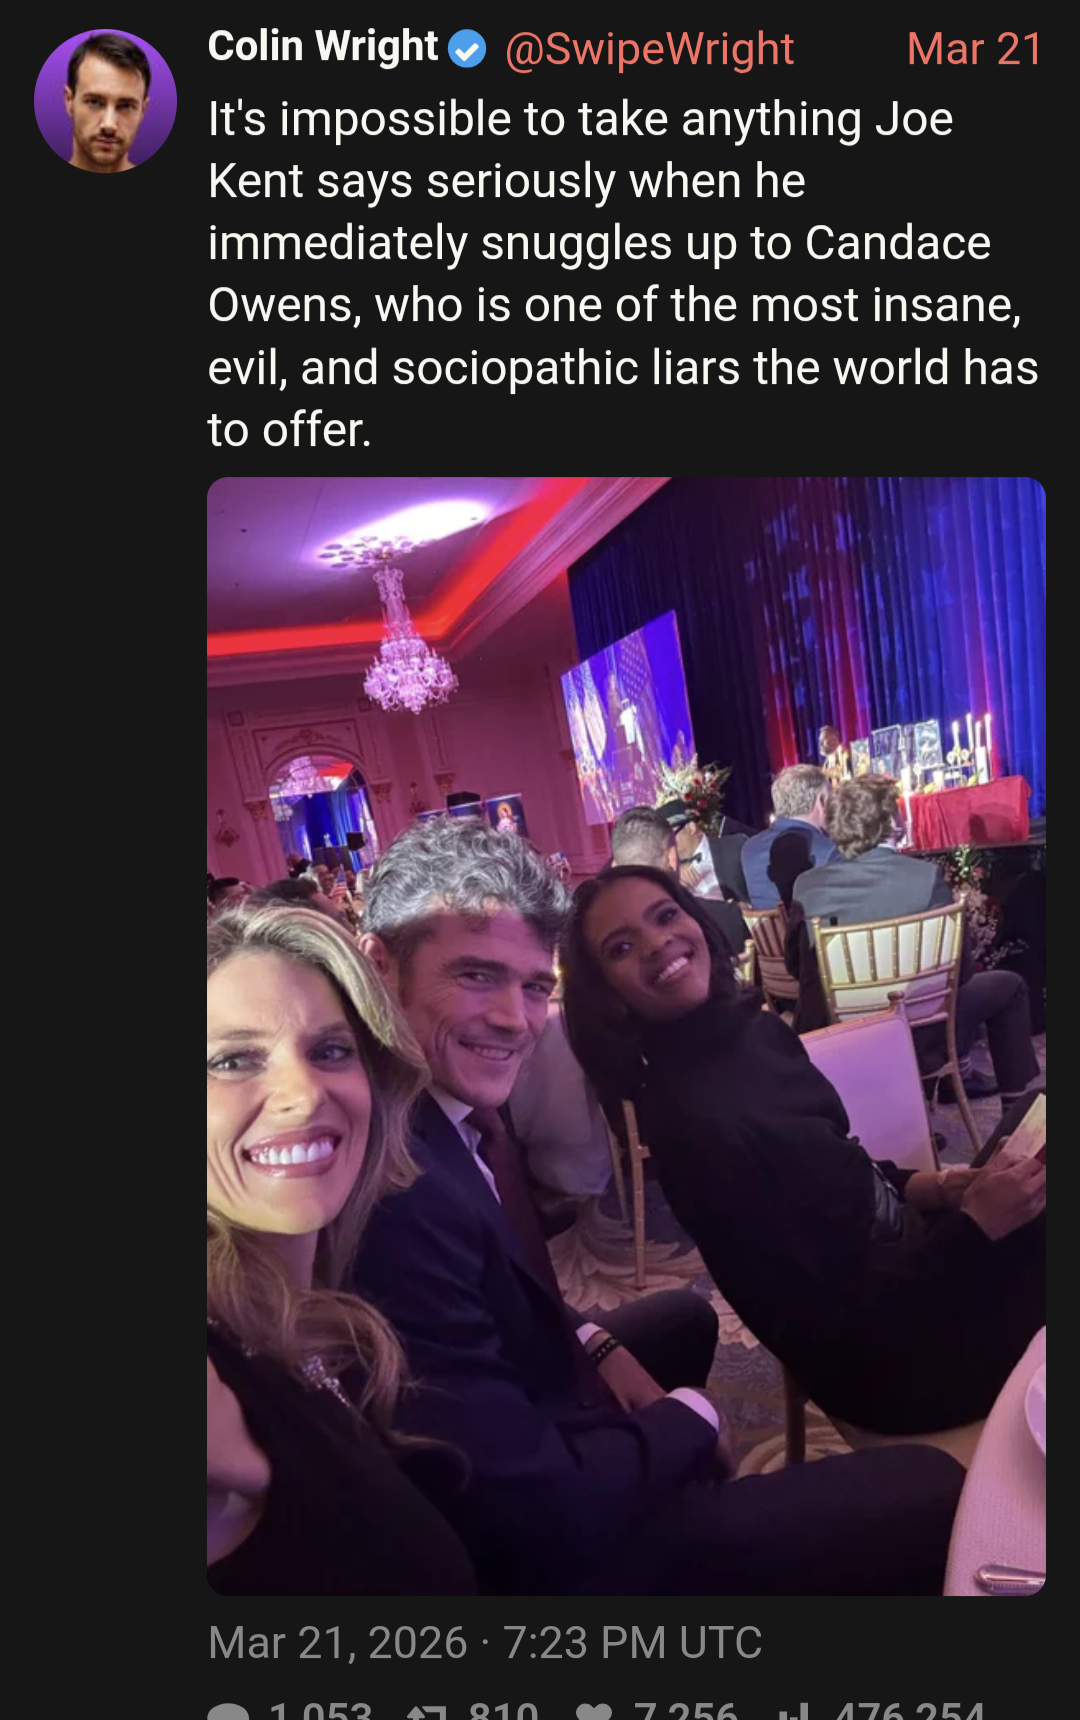This screenshot has width=1080, height=1720.
Task: Click the blue verified checkmark badge
Action: pyautogui.click(x=467, y=48)
